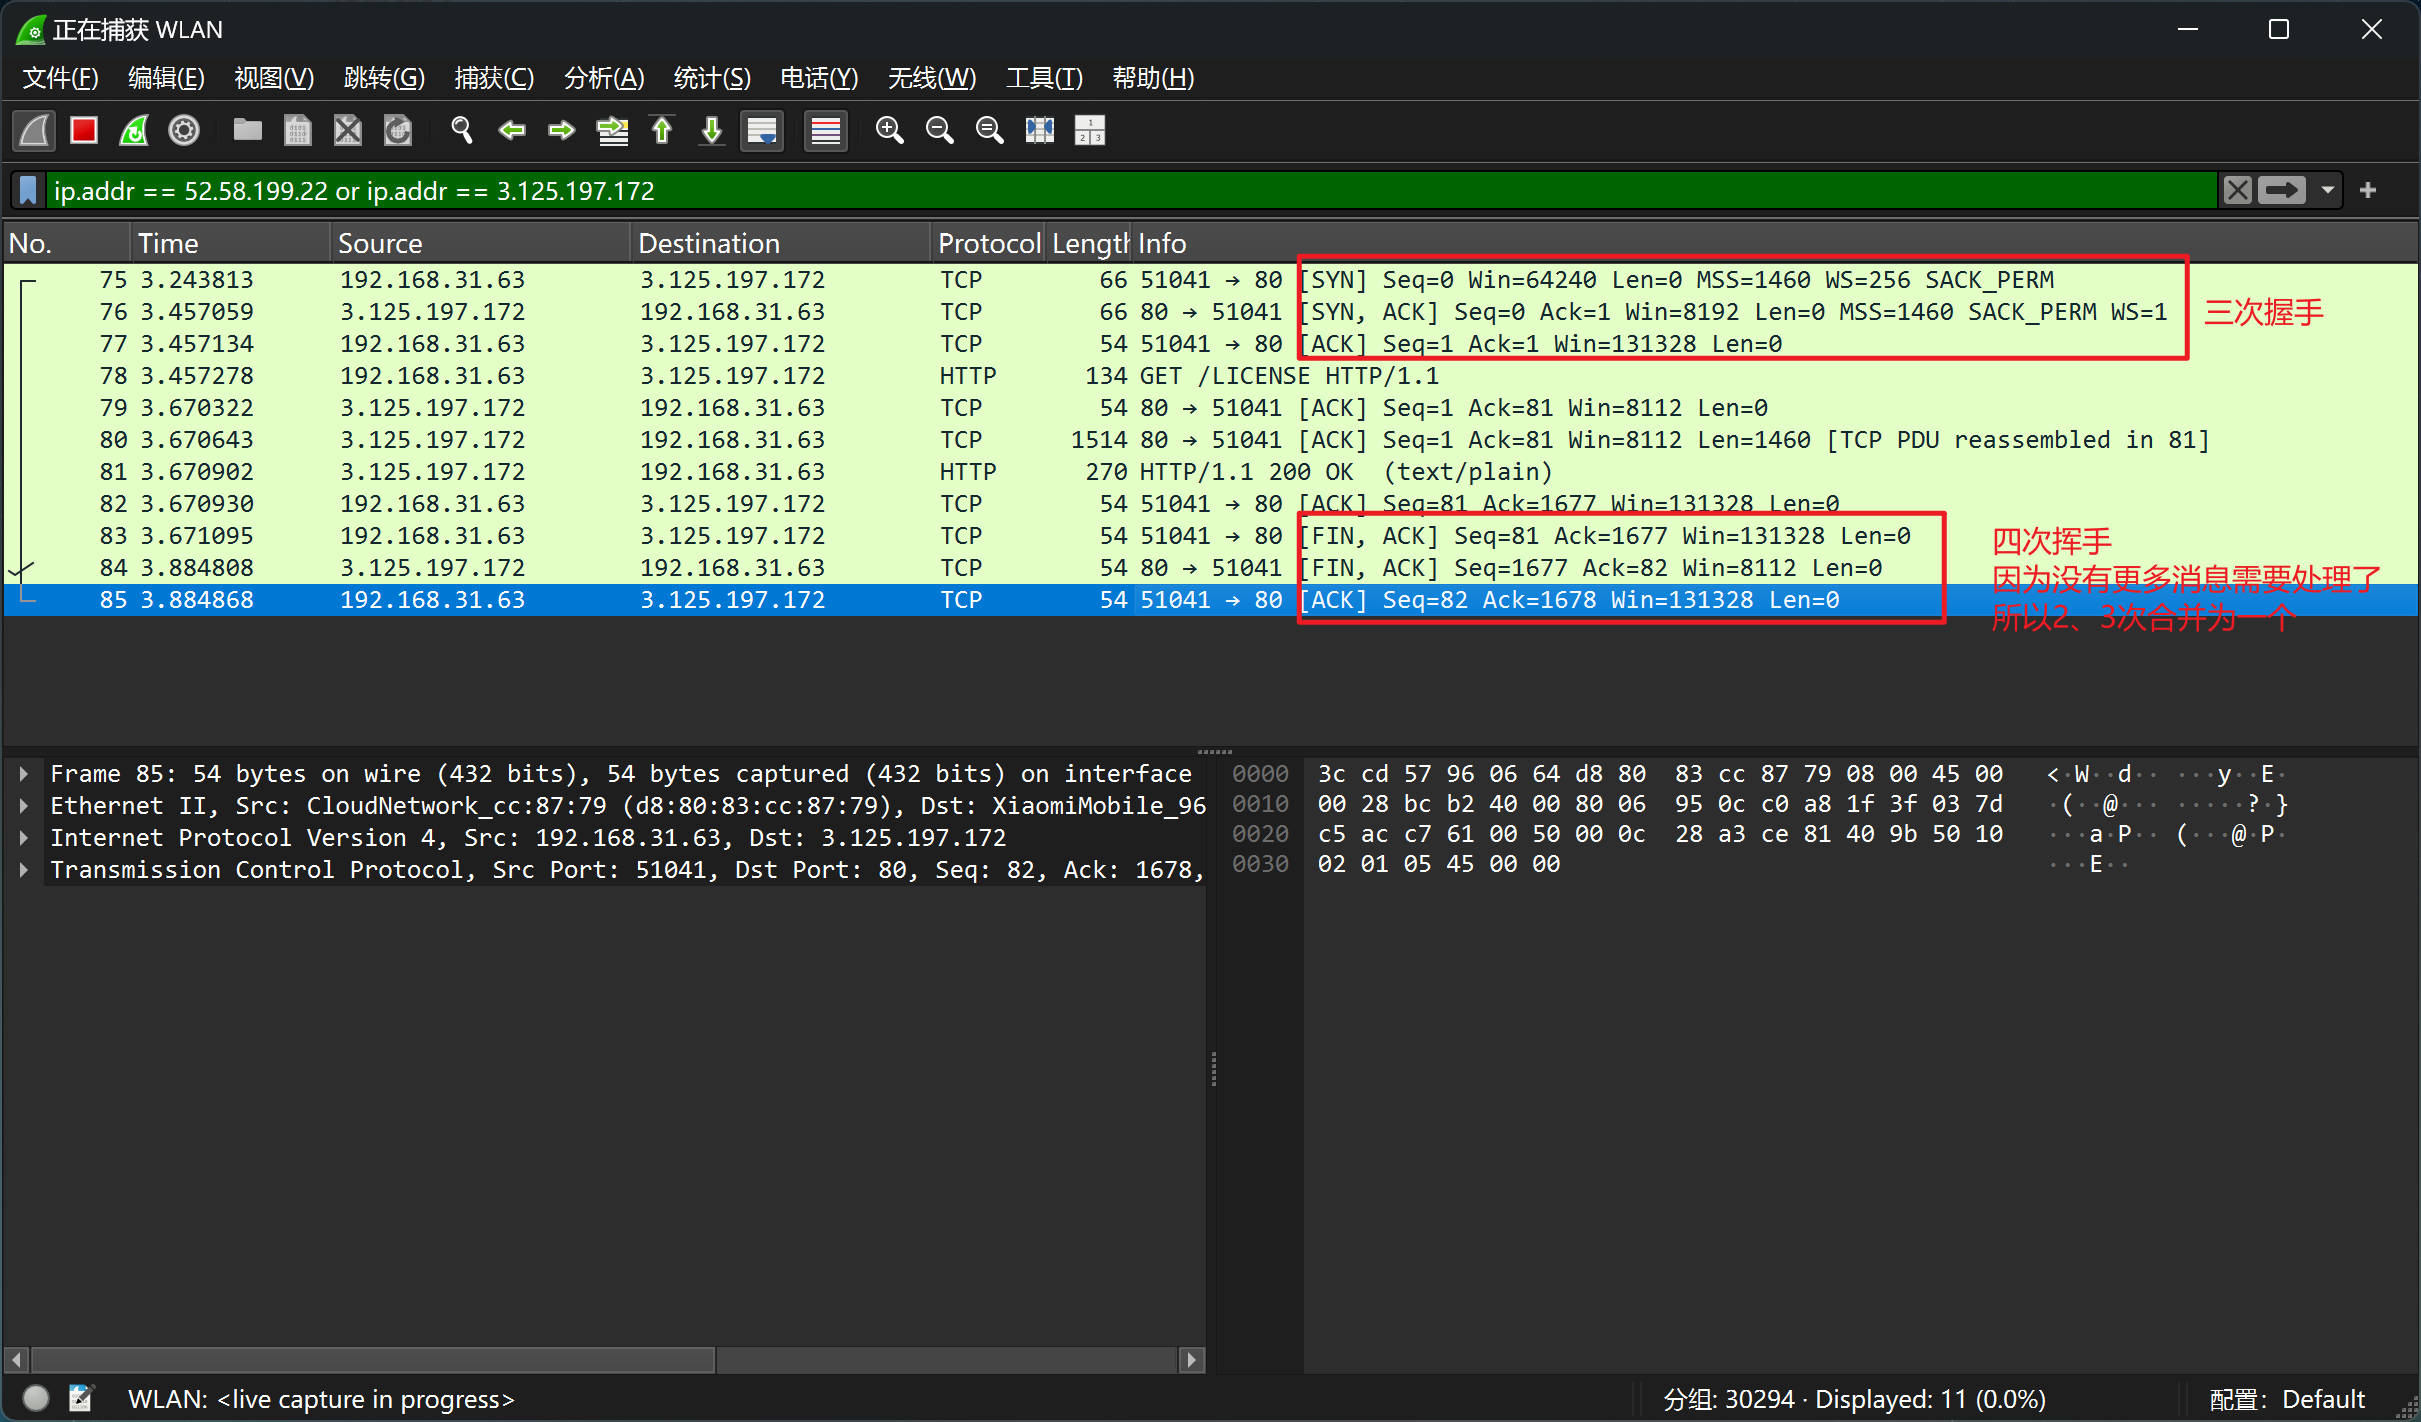Click the Find packet magnifier icon

point(461,130)
